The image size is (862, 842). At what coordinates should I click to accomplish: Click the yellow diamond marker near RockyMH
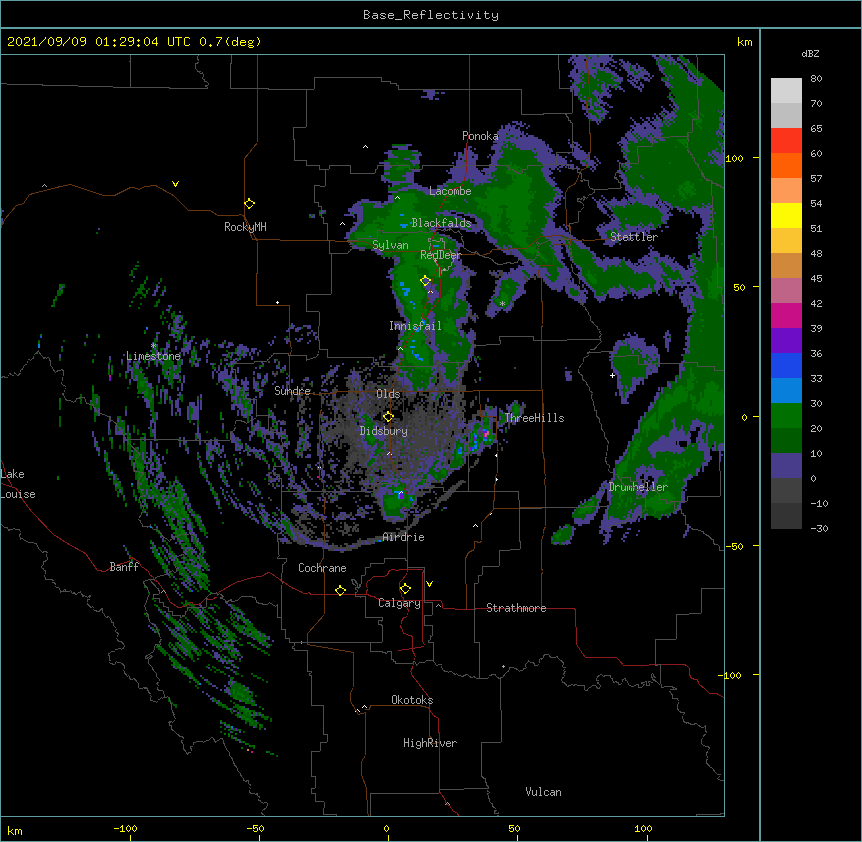click(x=250, y=204)
